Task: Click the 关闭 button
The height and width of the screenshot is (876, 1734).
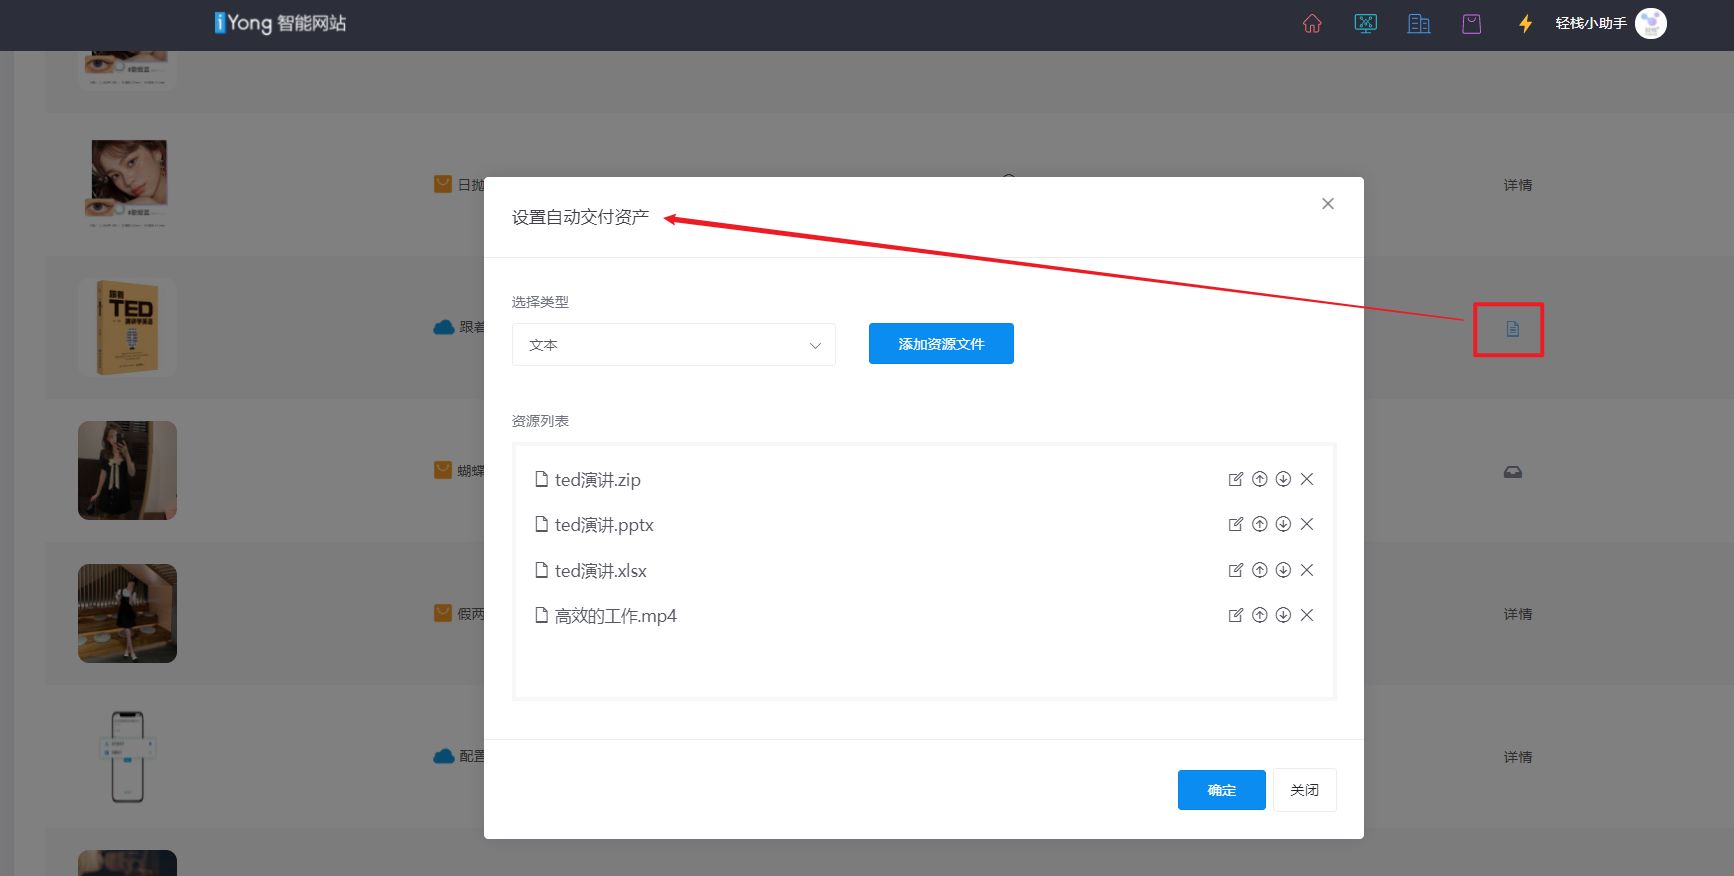Action: [1304, 790]
